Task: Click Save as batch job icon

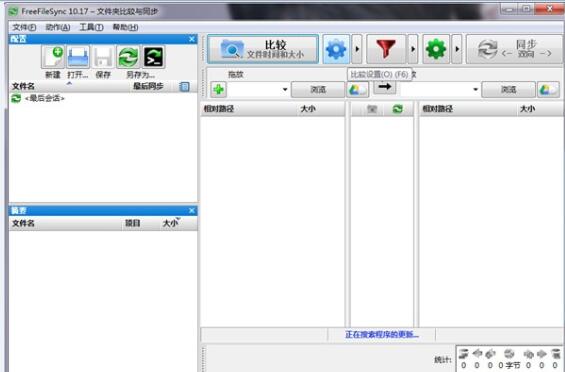Action: tap(154, 57)
